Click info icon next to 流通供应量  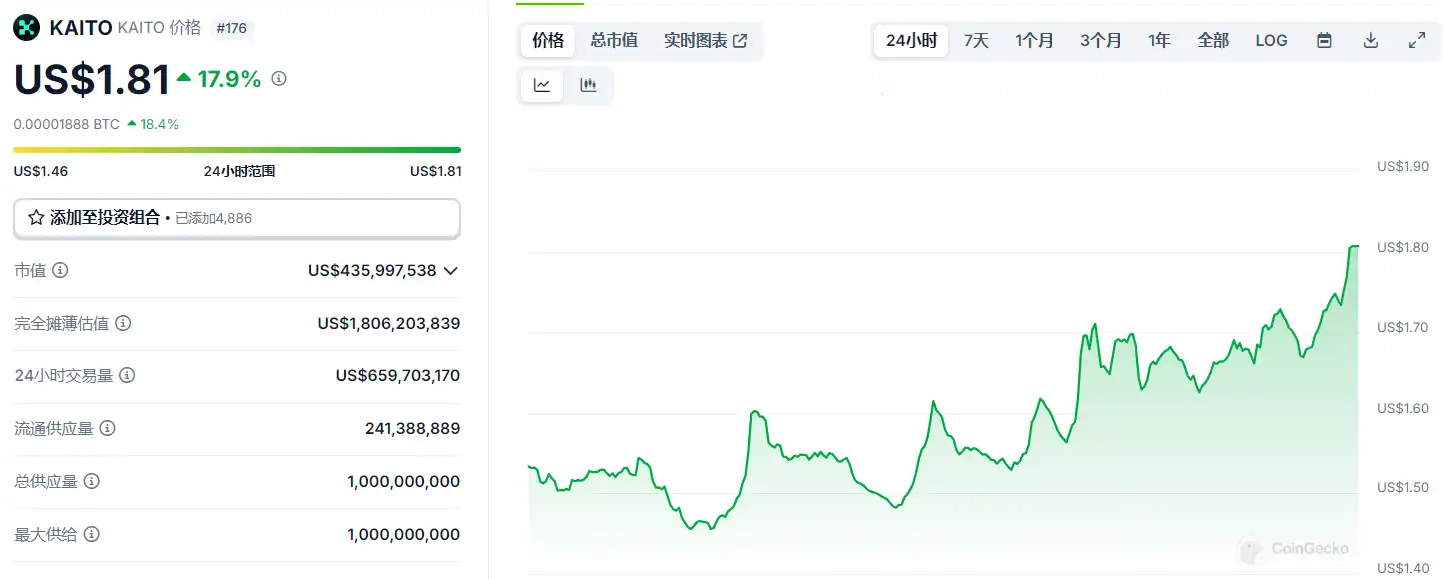(x=107, y=429)
